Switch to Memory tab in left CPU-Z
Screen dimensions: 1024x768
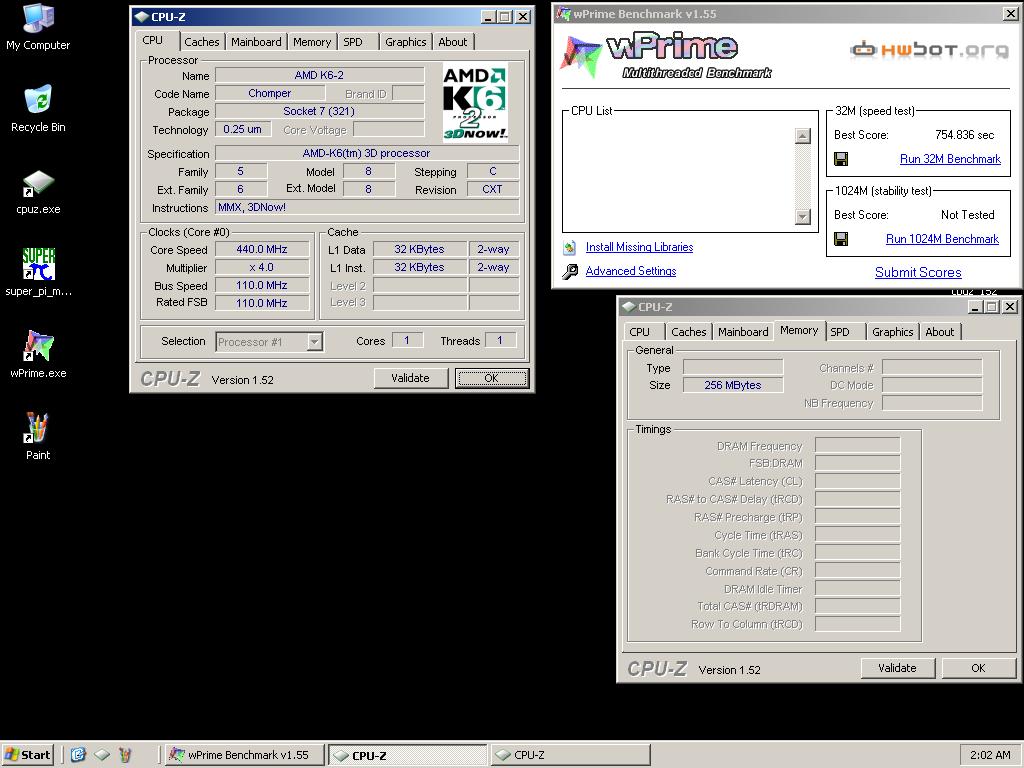312,42
